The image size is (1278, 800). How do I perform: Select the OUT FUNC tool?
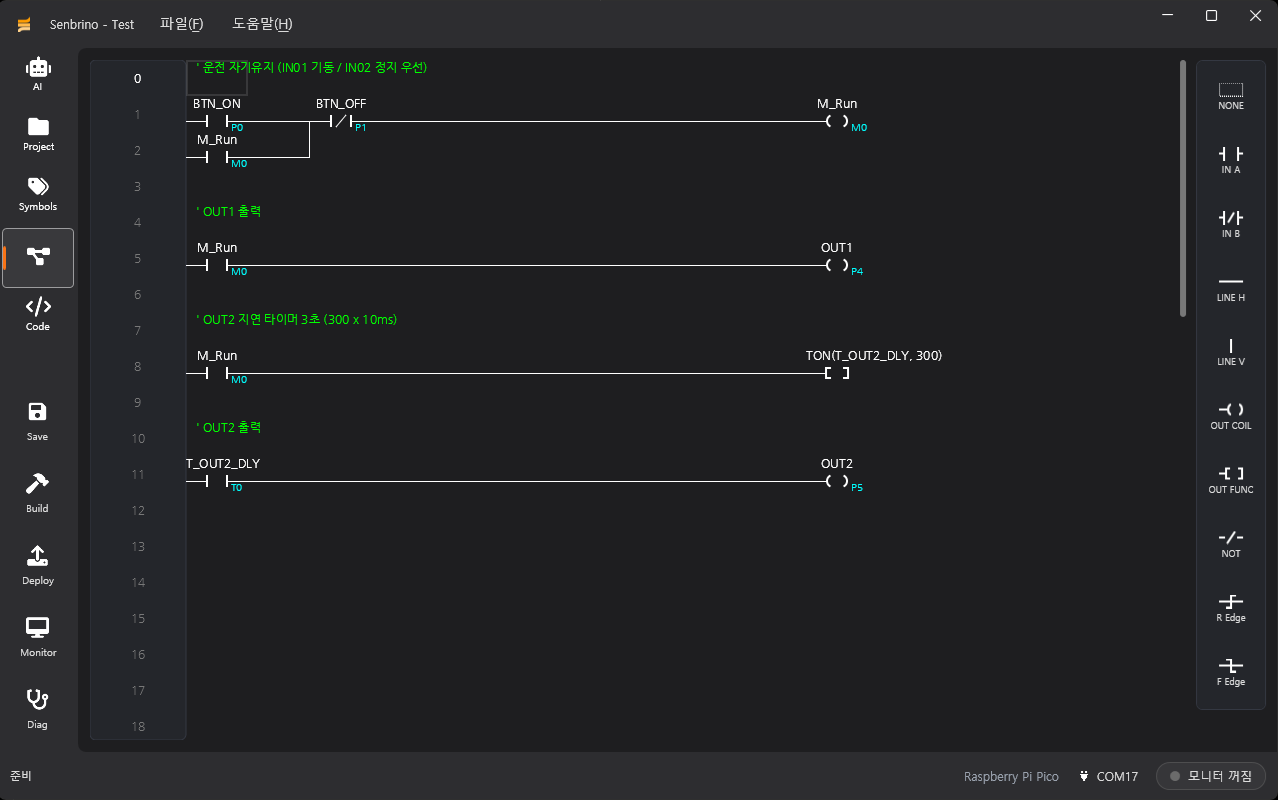[x=1231, y=481]
